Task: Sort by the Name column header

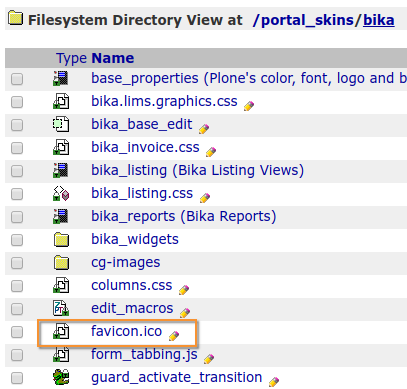Action: (113, 58)
